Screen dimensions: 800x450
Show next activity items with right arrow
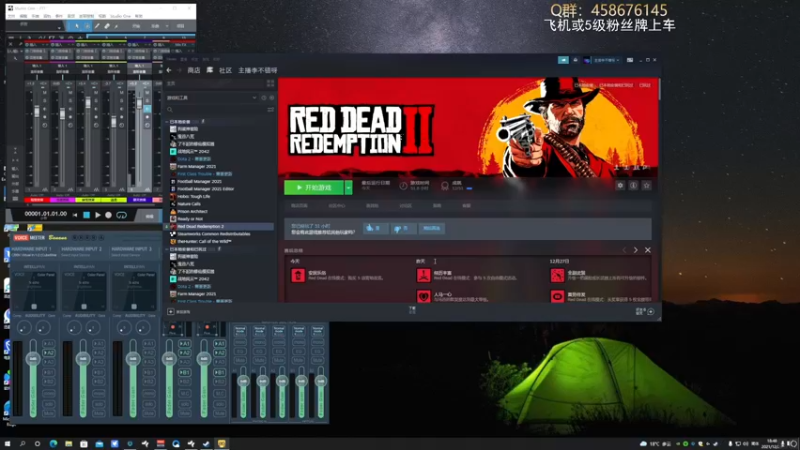(636, 250)
